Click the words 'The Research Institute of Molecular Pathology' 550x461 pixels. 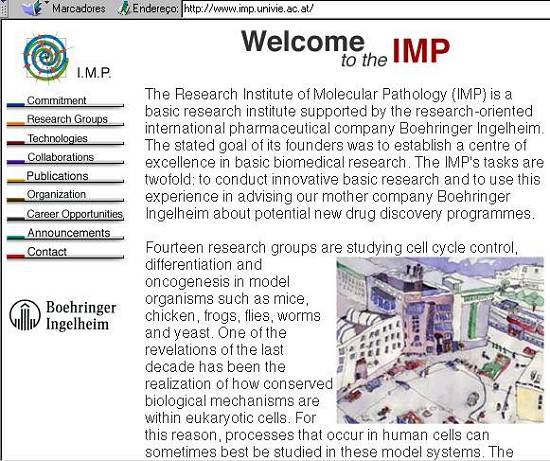[x=296, y=94]
